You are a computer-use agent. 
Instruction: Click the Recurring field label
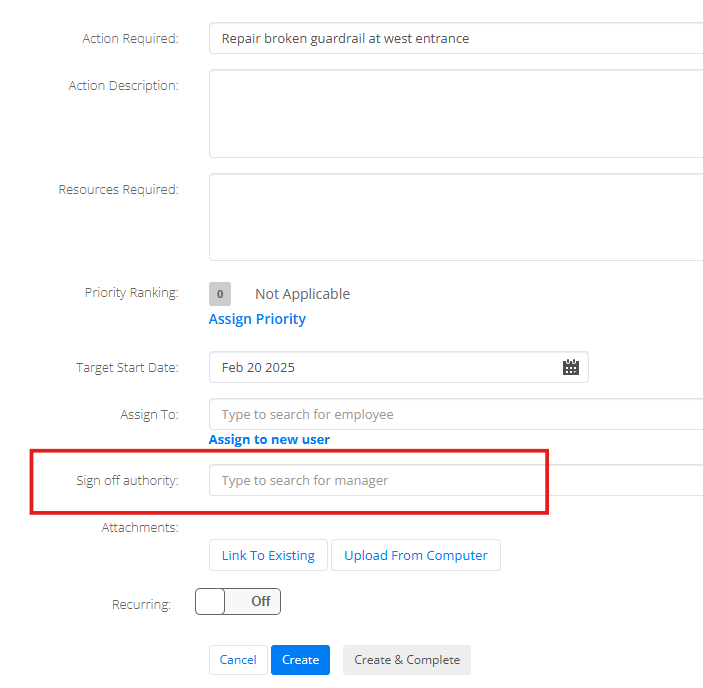pos(141,604)
